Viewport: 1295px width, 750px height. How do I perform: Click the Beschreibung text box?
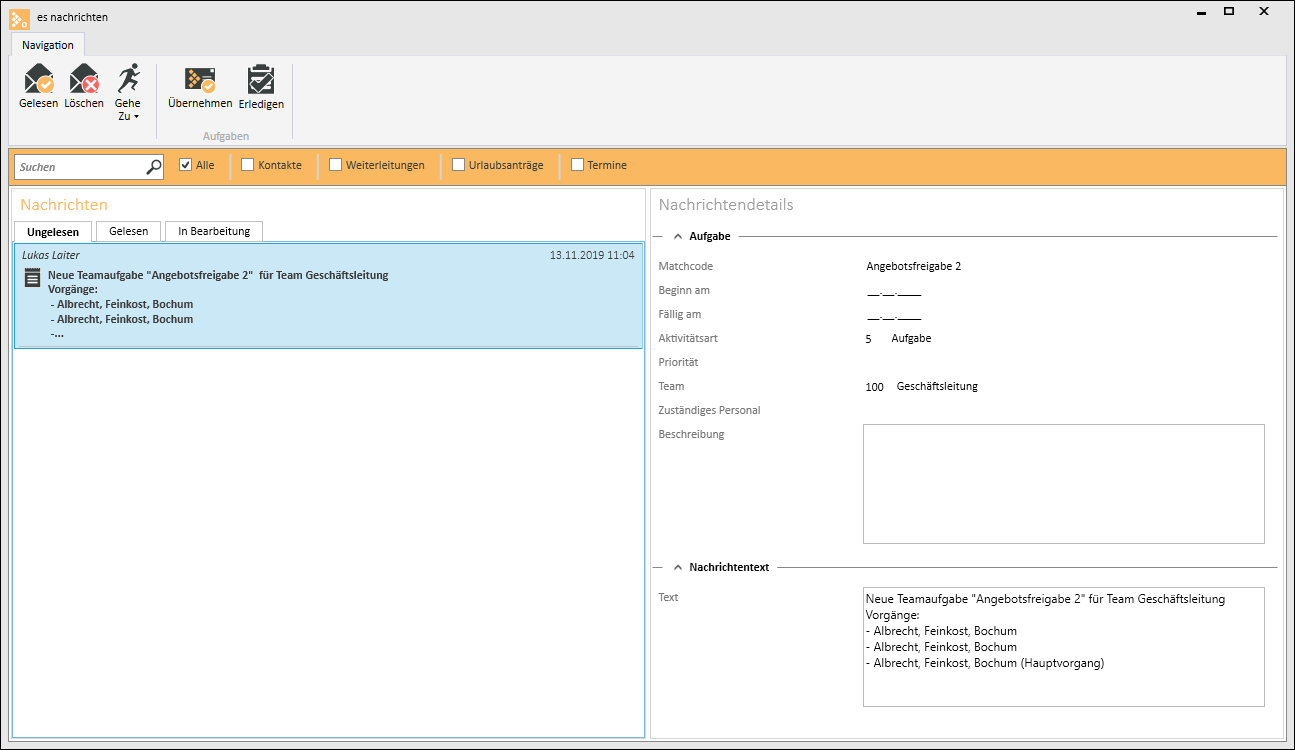coord(1063,484)
